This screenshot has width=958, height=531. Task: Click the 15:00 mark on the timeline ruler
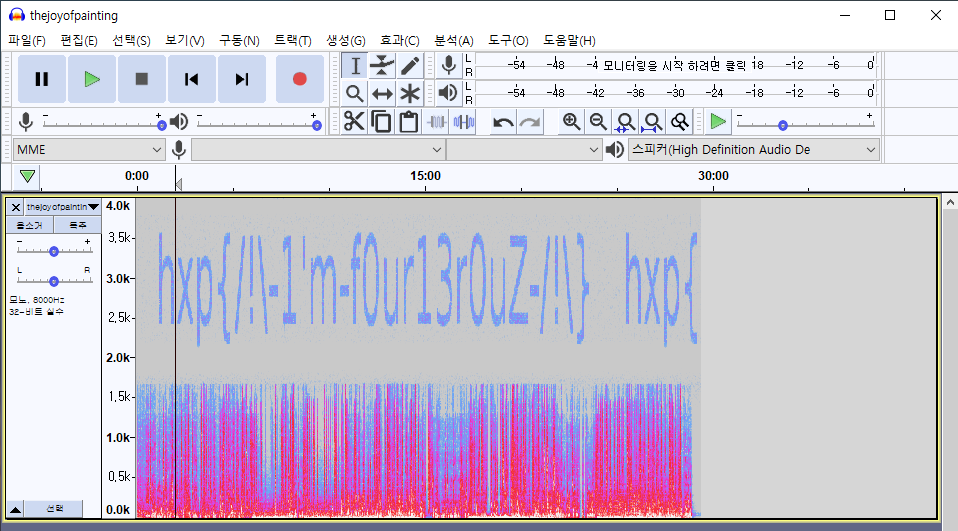[425, 176]
